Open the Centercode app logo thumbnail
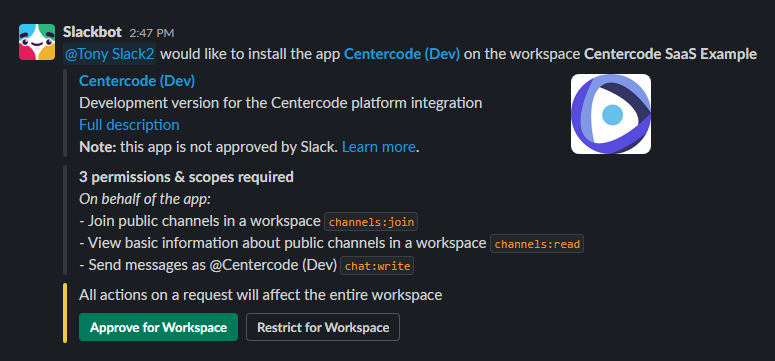 (x=611, y=114)
